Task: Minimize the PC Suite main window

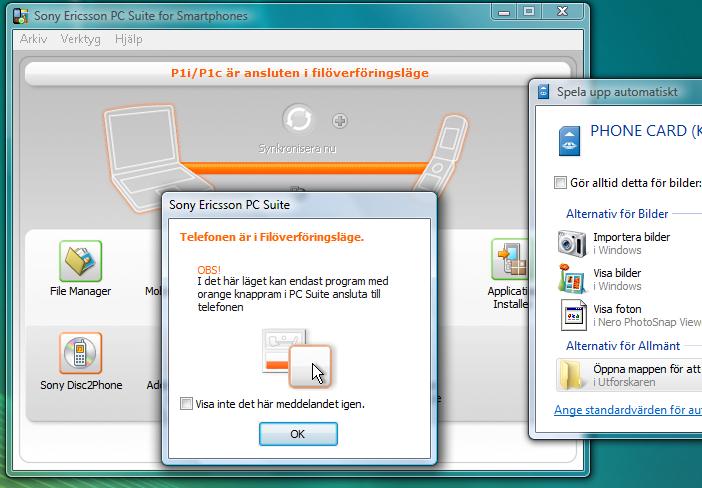Action: [x=504, y=12]
